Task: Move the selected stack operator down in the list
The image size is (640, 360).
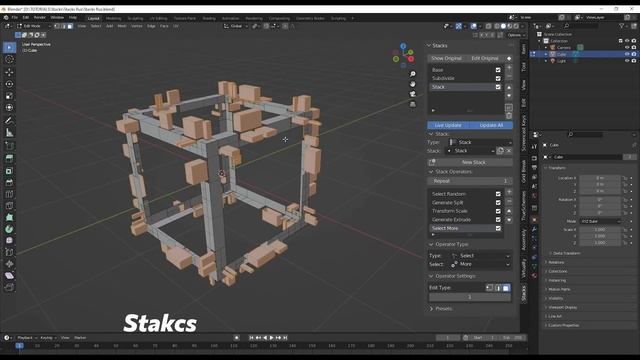Action: (x=509, y=220)
